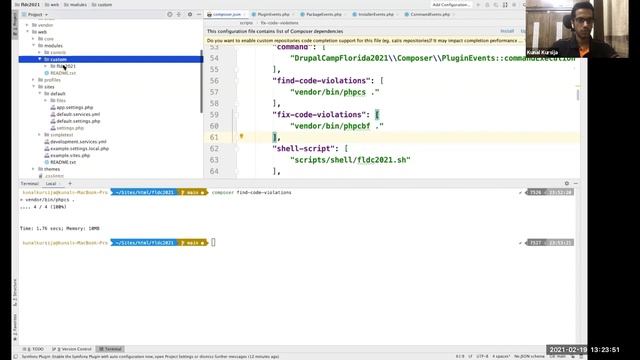Collapse the modules folder
The image size is (640, 360).
(x=33, y=46)
